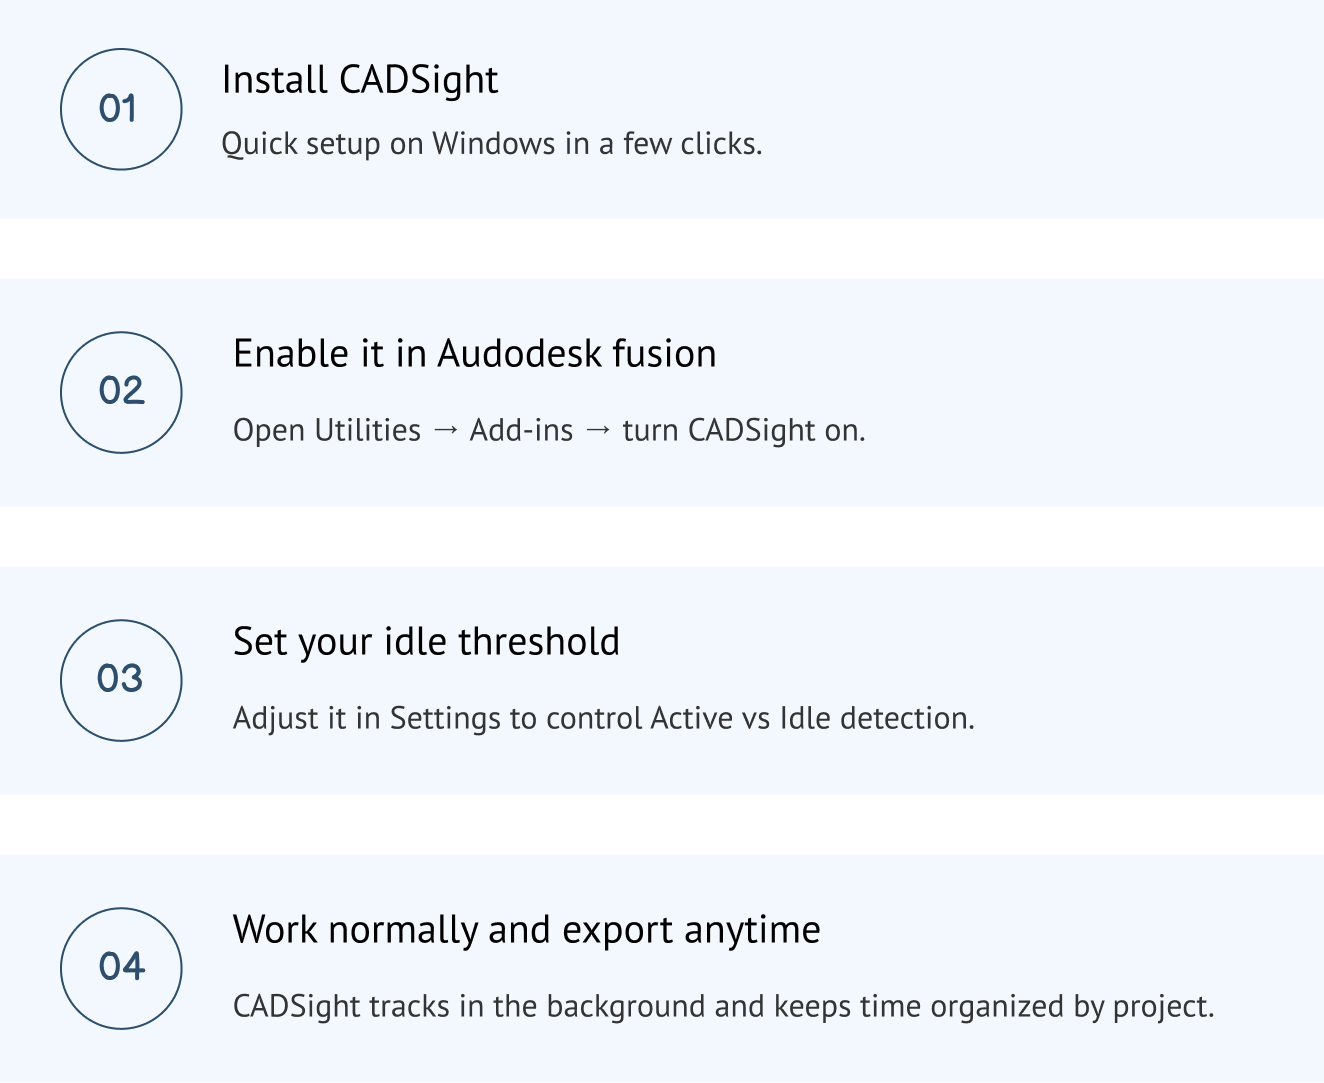Click the 01 step number circle
The width and height of the screenshot is (1324, 1083).
(x=121, y=109)
